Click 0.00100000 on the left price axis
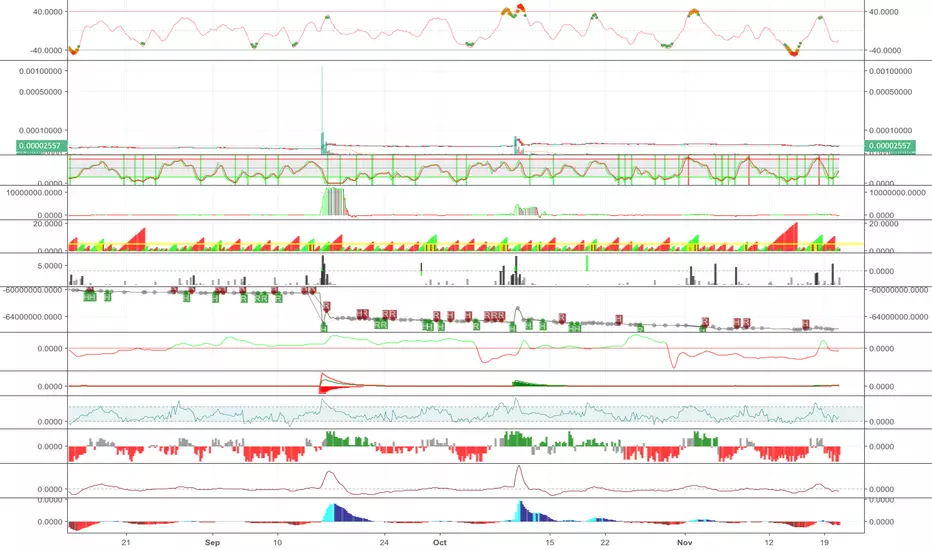Screen dimensions: 932x550 click(40, 71)
